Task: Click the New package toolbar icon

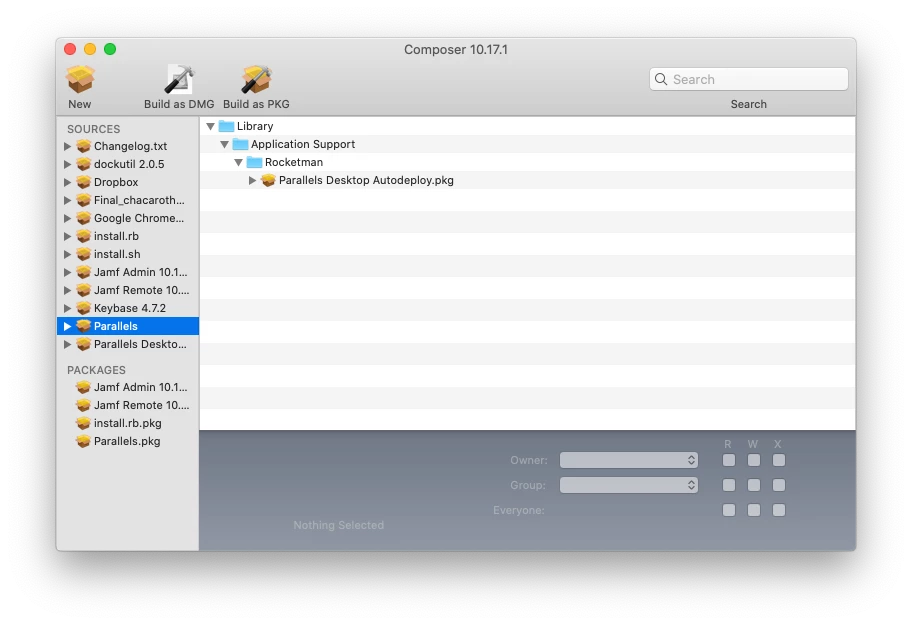Action: pyautogui.click(x=80, y=79)
